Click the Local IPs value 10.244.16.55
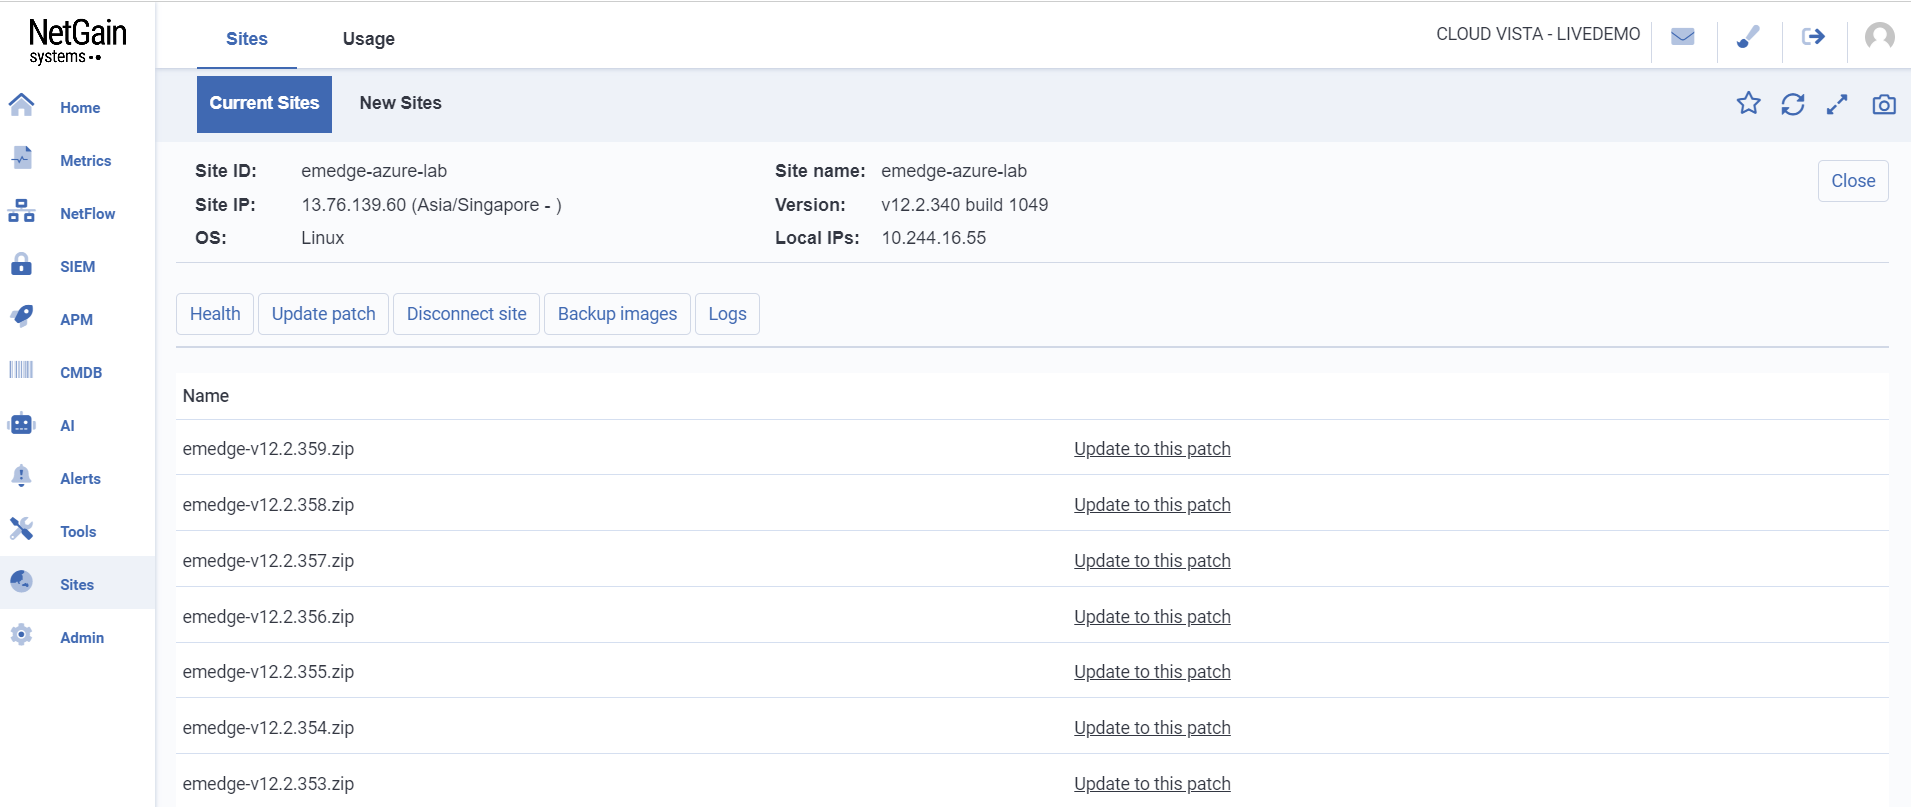 tap(934, 238)
